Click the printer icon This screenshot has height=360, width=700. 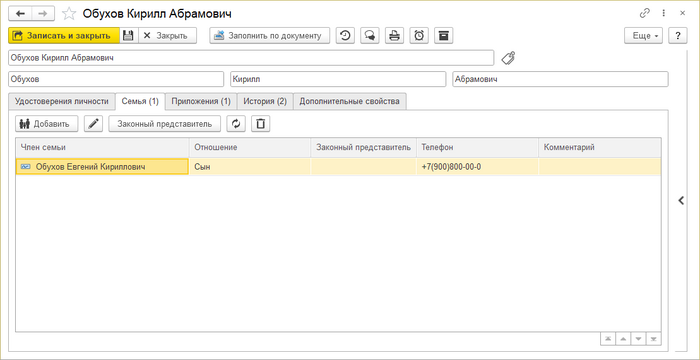click(394, 36)
